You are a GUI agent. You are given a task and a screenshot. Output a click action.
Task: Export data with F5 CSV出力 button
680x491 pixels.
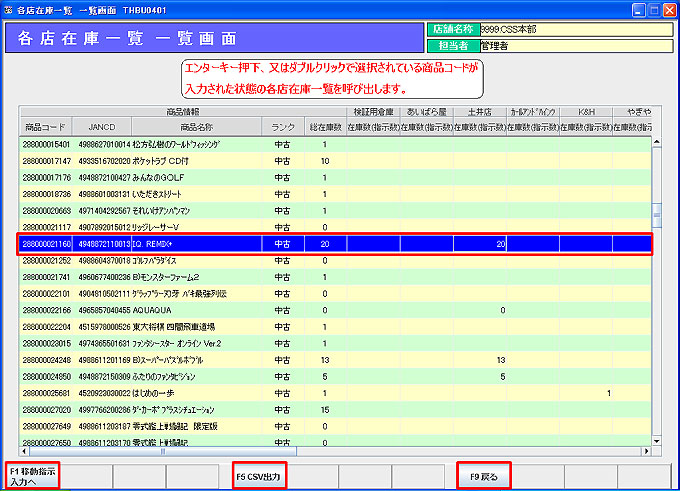point(272,476)
